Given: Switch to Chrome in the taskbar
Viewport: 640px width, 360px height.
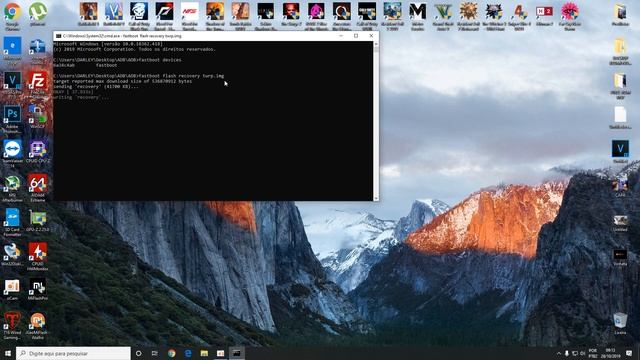Looking at the screenshot, I should tap(171, 353).
